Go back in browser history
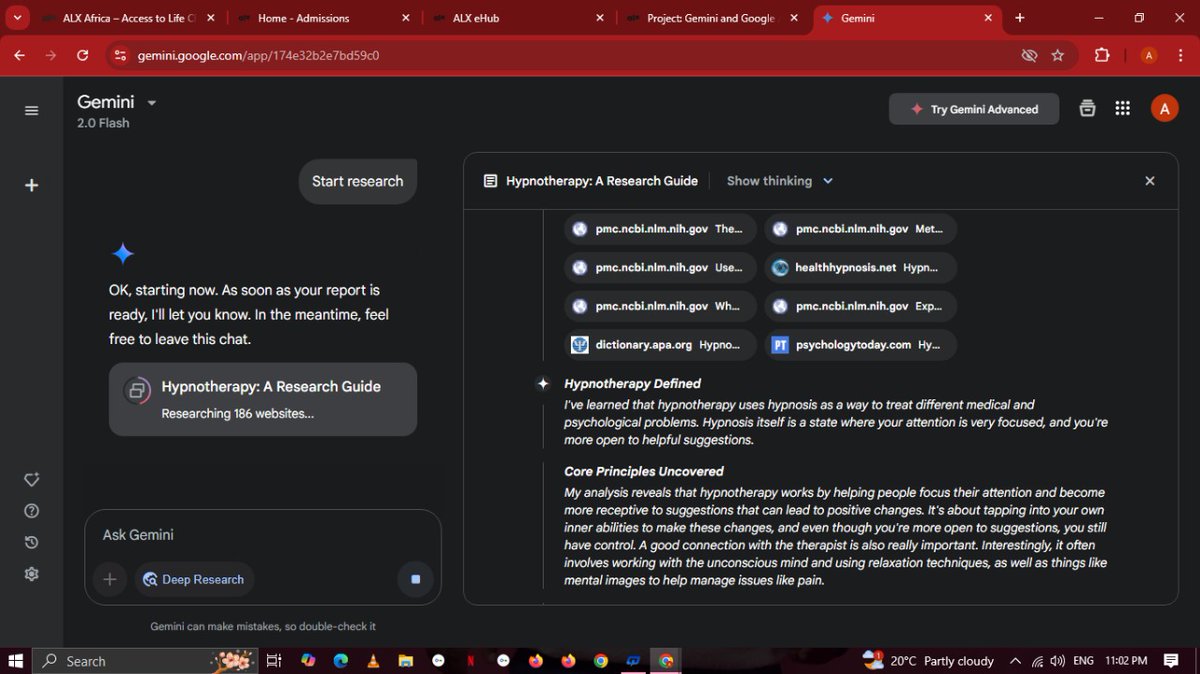1200x674 pixels. coord(19,55)
